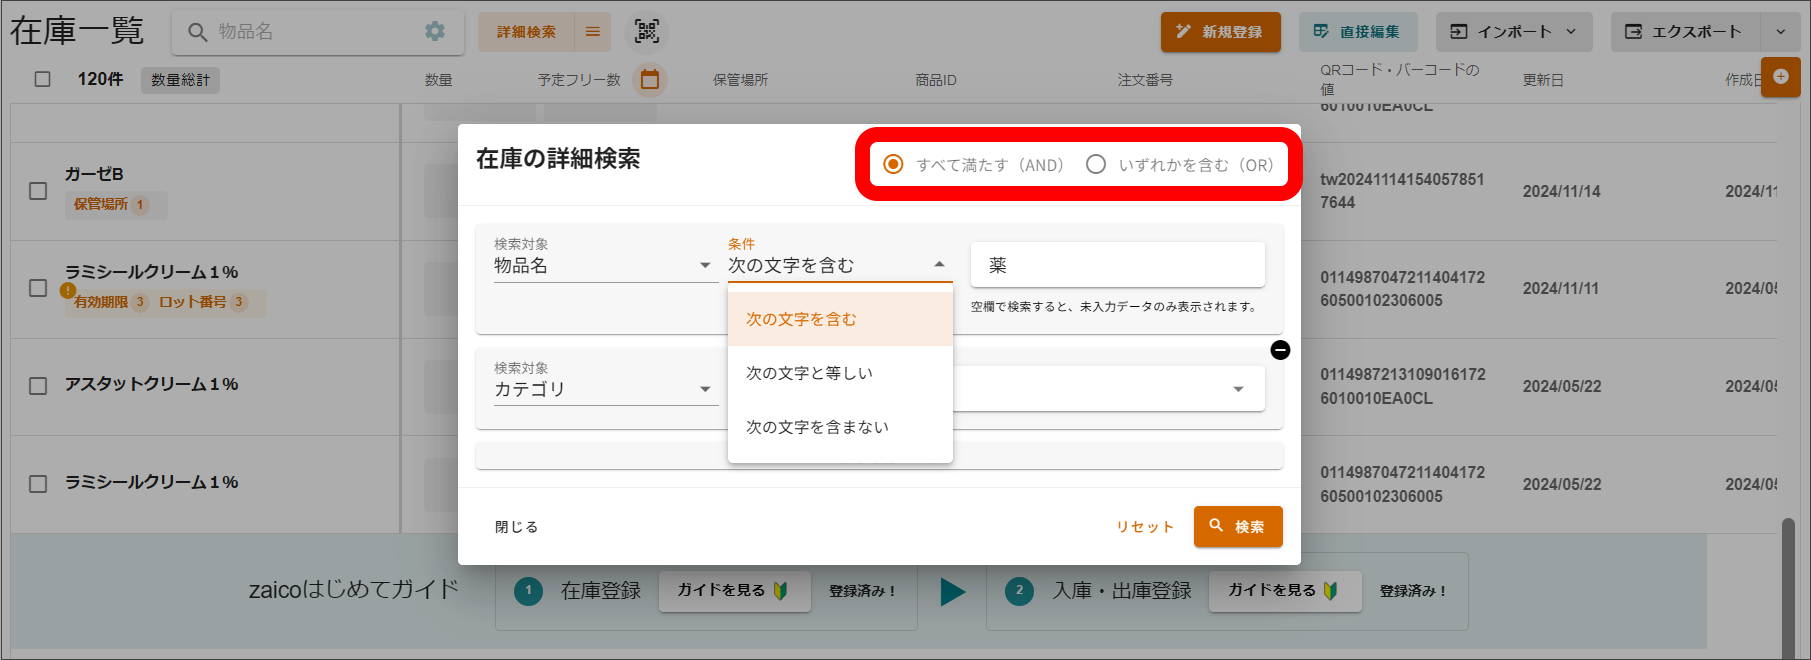Viewport: 1811px width, 660px height.
Task: Click the orange 検索 button
Action: click(1237, 527)
